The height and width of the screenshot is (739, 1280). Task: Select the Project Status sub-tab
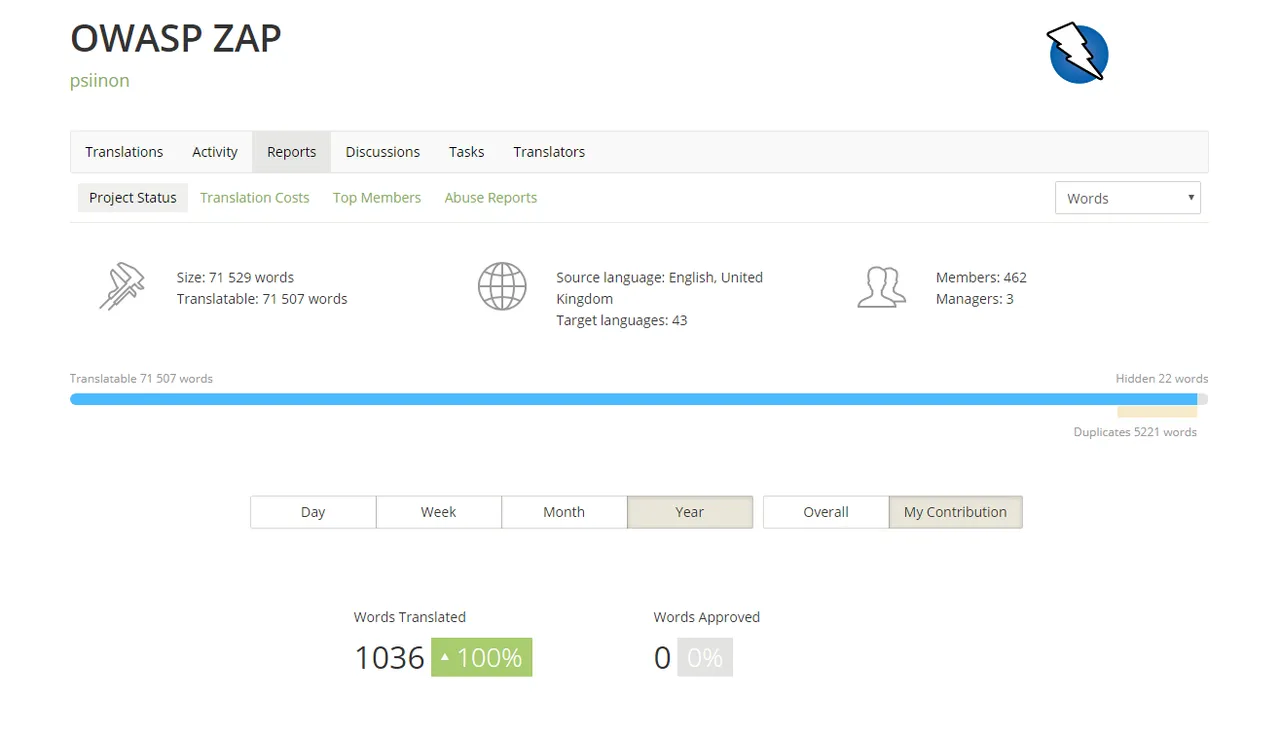[x=133, y=198]
